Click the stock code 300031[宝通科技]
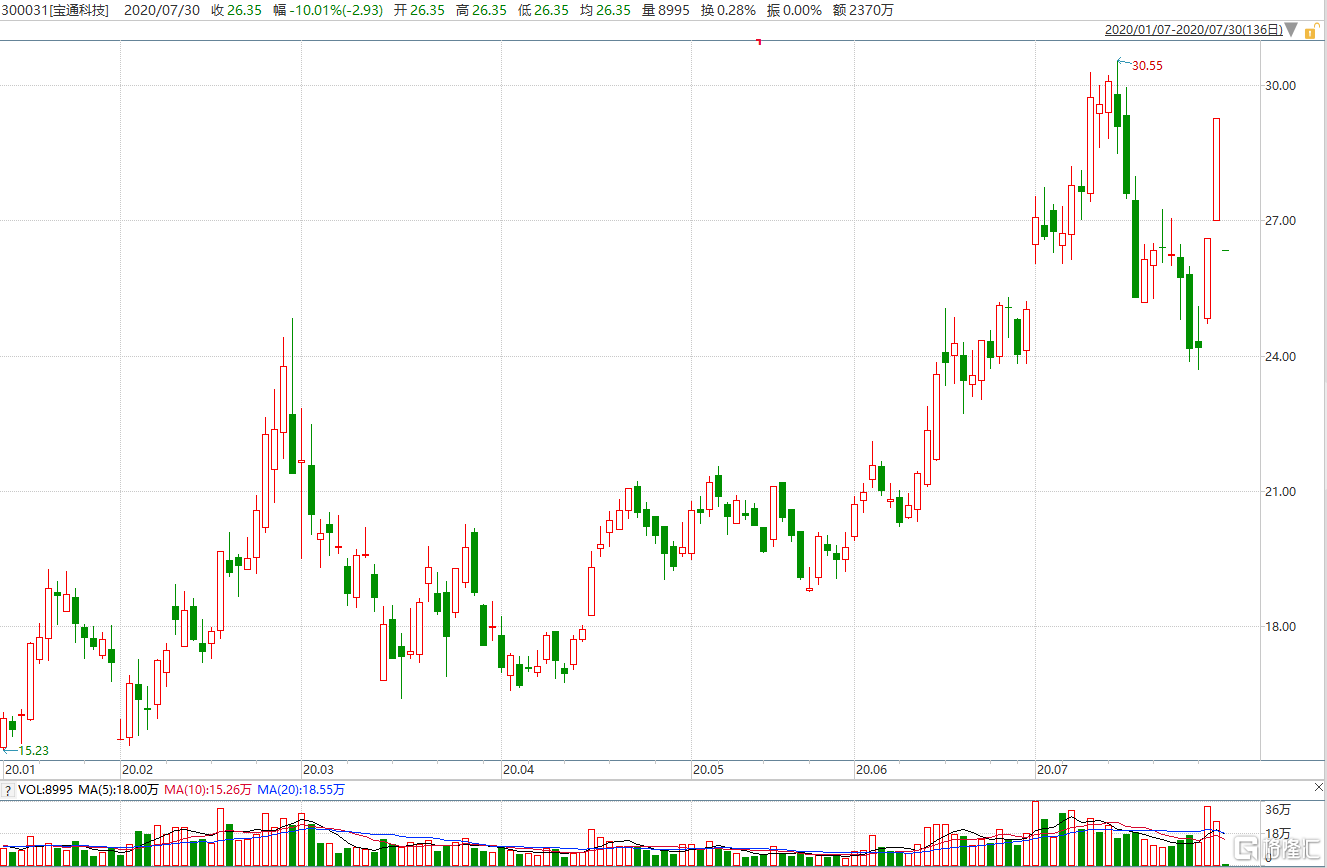This screenshot has width=1327, height=868. pyautogui.click(x=56, y=10)
